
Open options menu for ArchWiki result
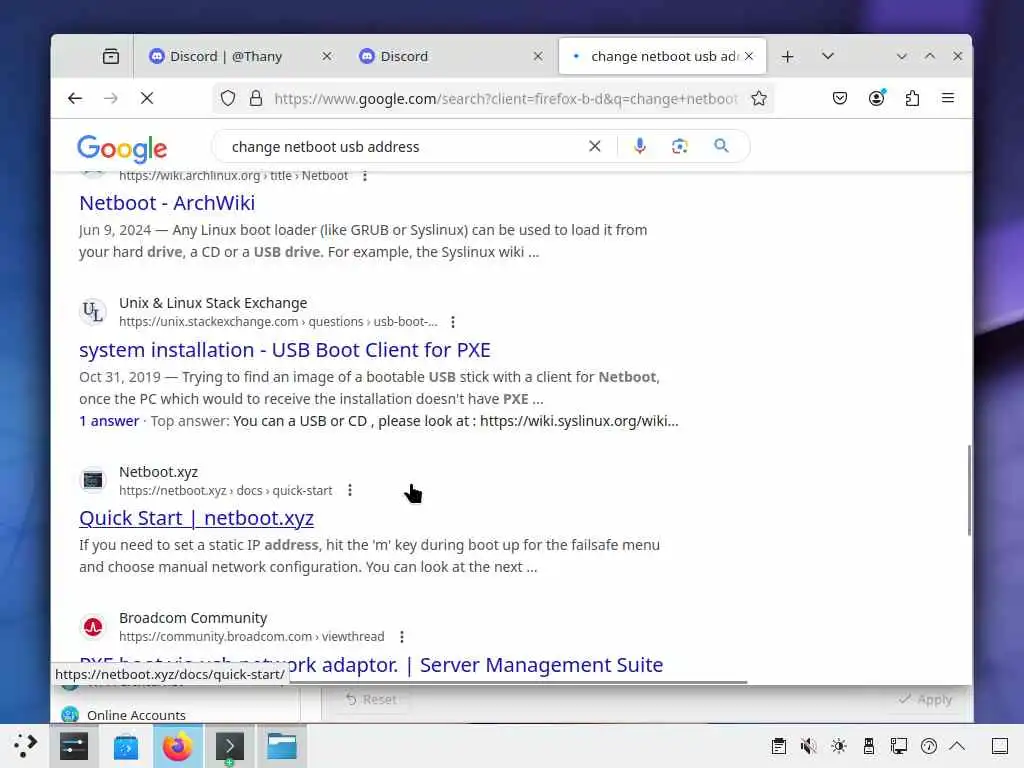pyautogui.click(x=364, y=176)
